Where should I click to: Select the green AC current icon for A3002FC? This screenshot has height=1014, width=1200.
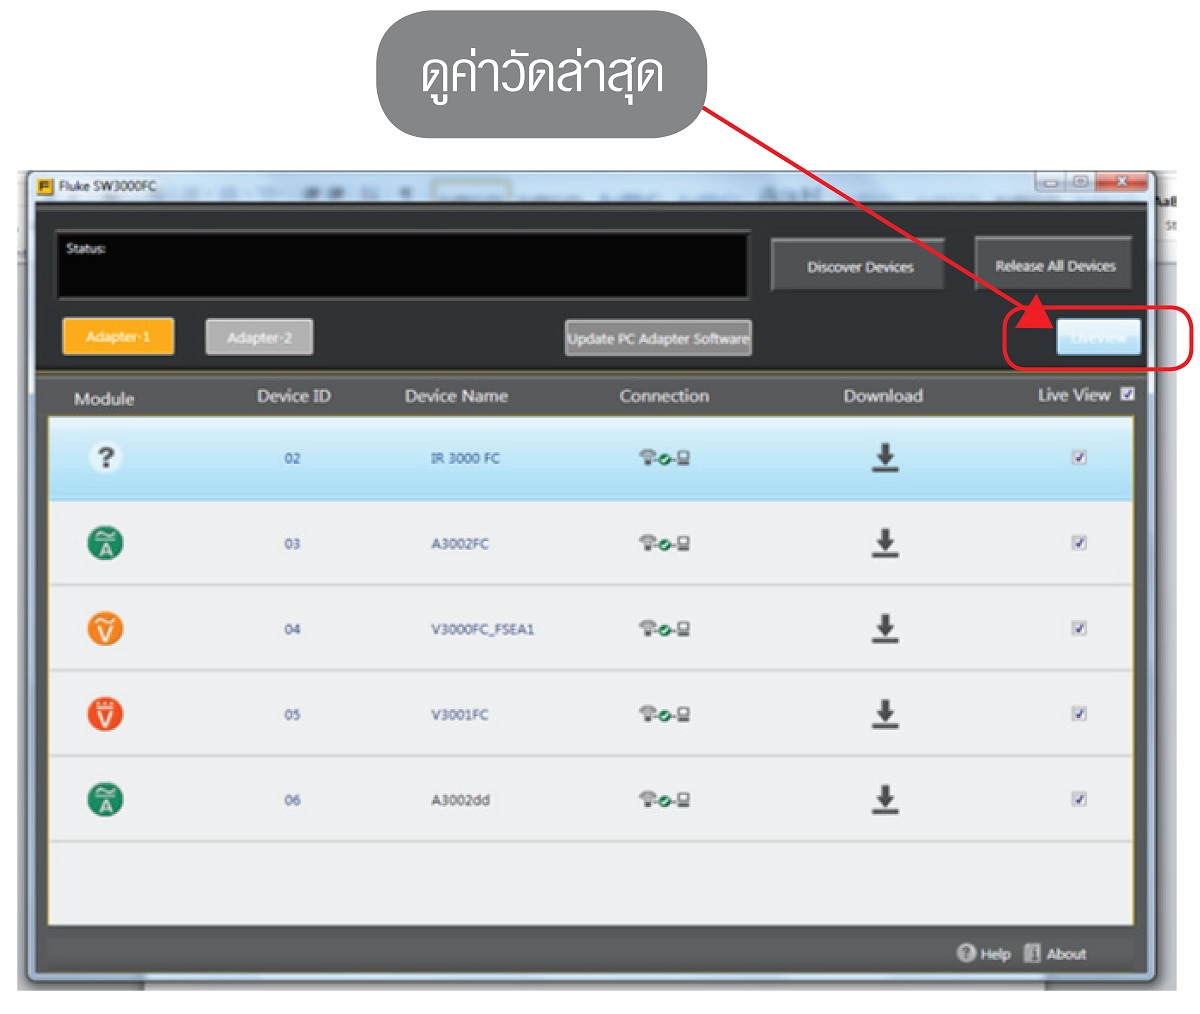click(x=105, y=544)
